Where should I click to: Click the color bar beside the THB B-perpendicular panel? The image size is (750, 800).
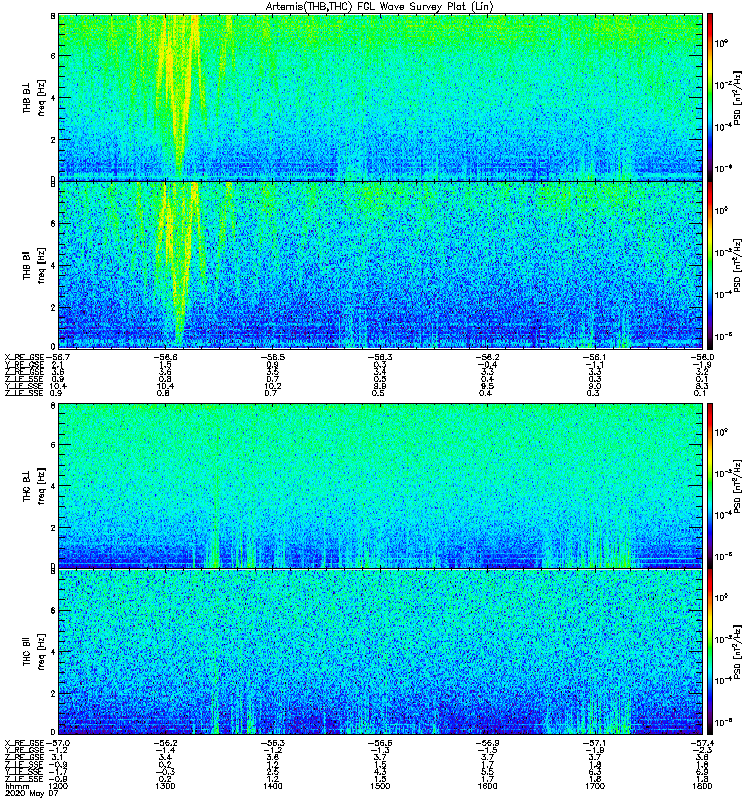tap(709, 97)
